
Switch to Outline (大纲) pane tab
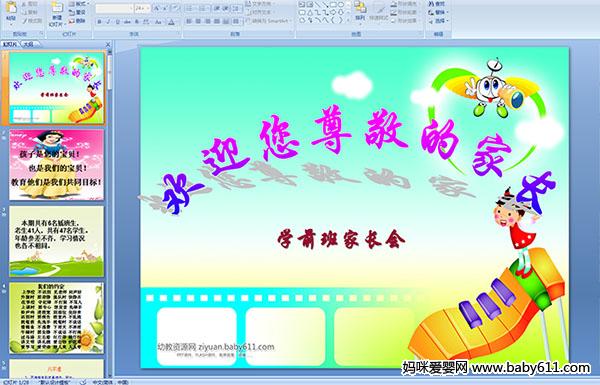pyautogui.click(x=29, y=44)
